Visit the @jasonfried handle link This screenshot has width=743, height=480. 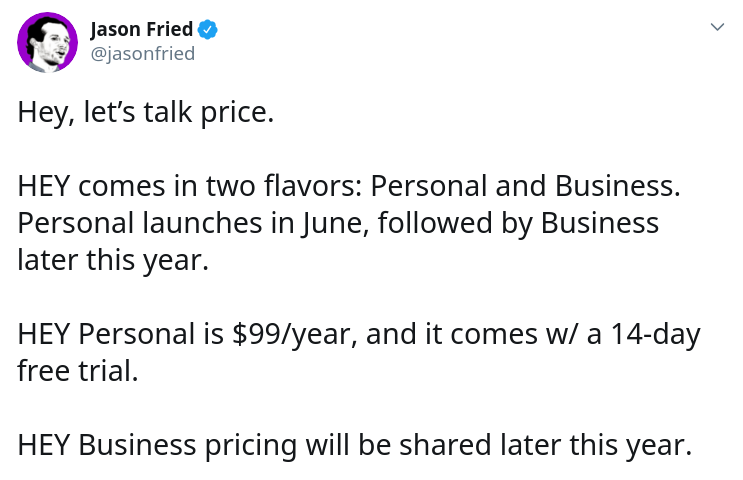143,54
